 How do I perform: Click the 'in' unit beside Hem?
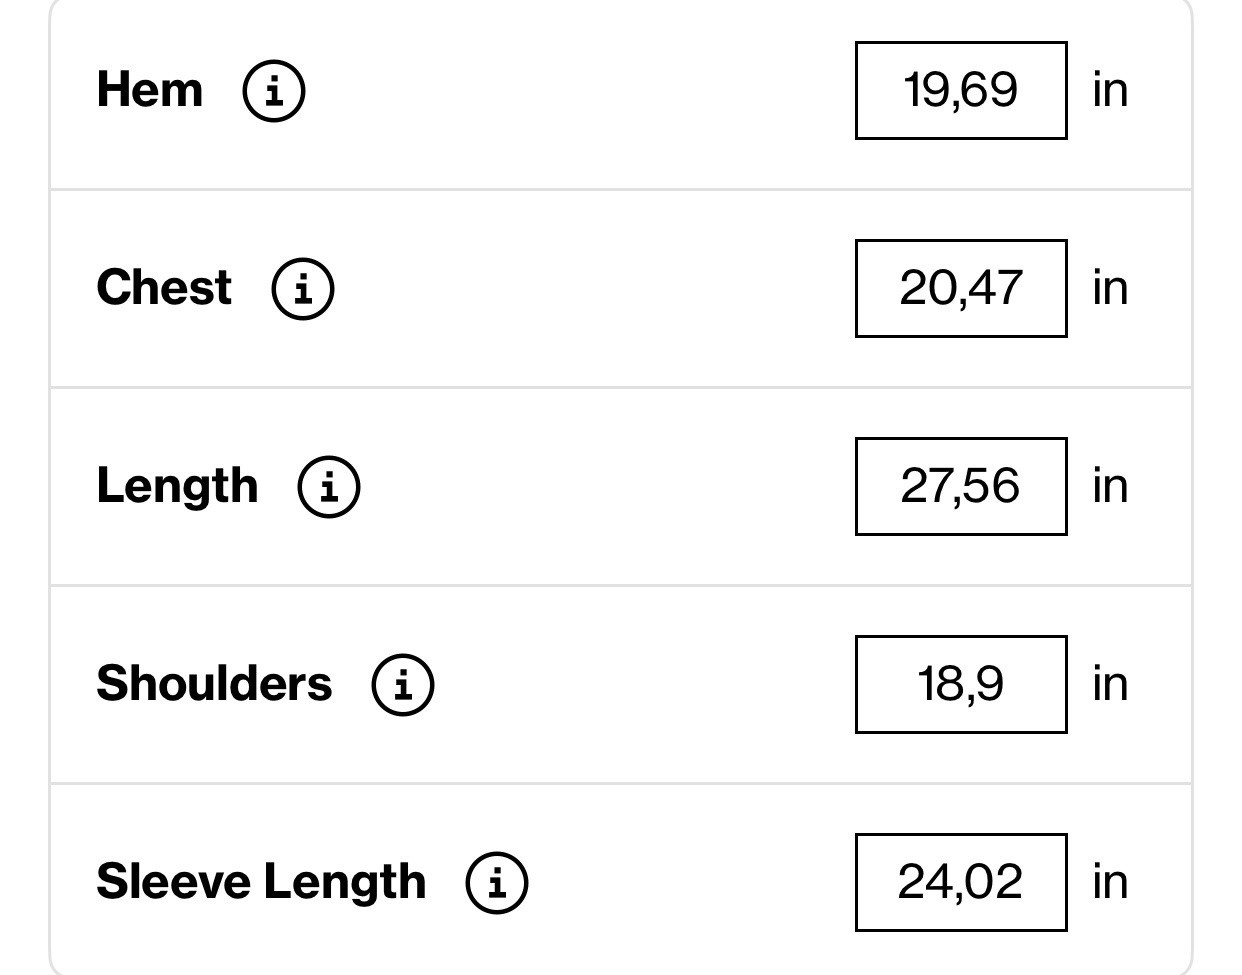1110,90
